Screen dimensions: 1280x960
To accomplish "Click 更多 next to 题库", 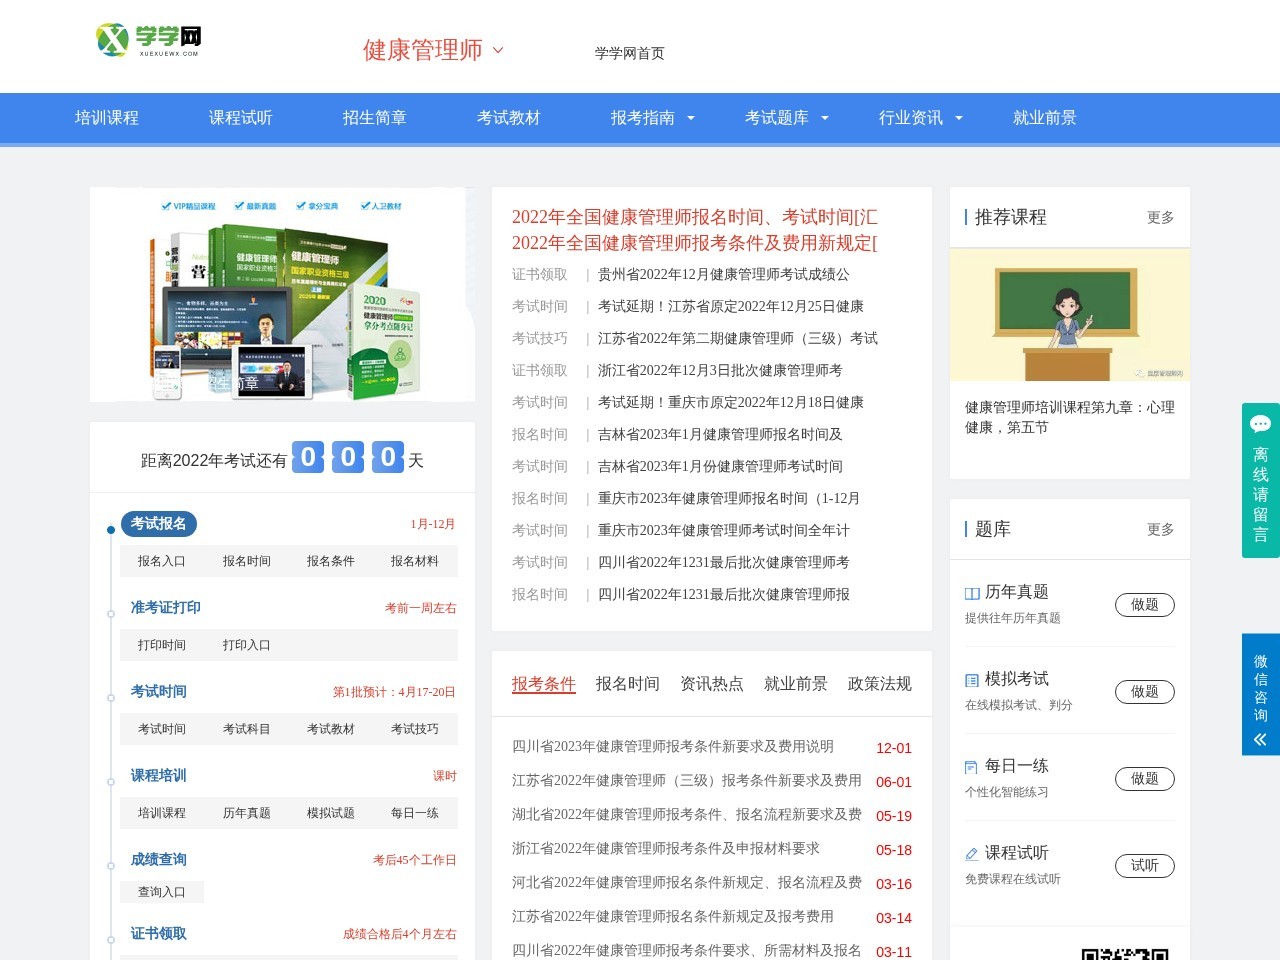I will (x=1161, y=529).
